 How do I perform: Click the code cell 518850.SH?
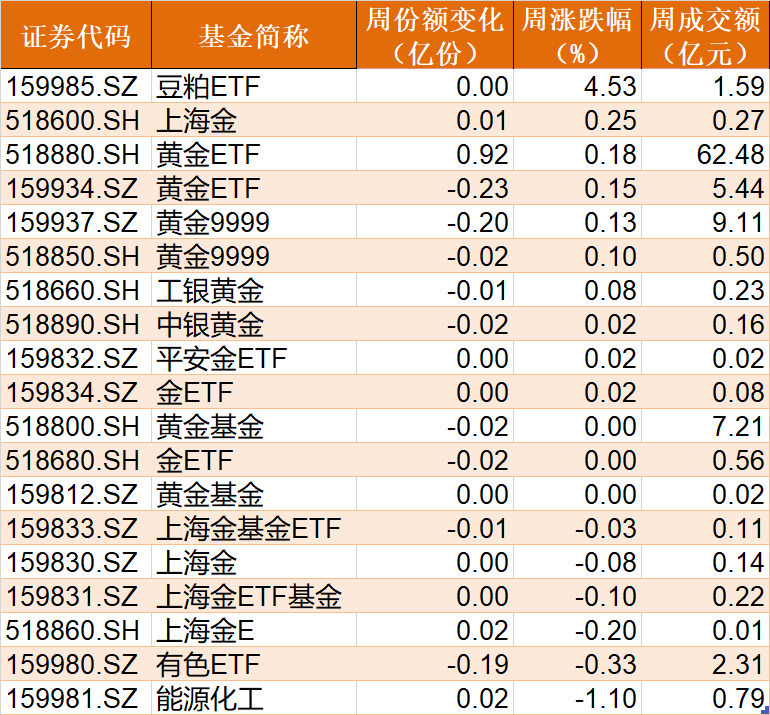[x=73, y=256]
